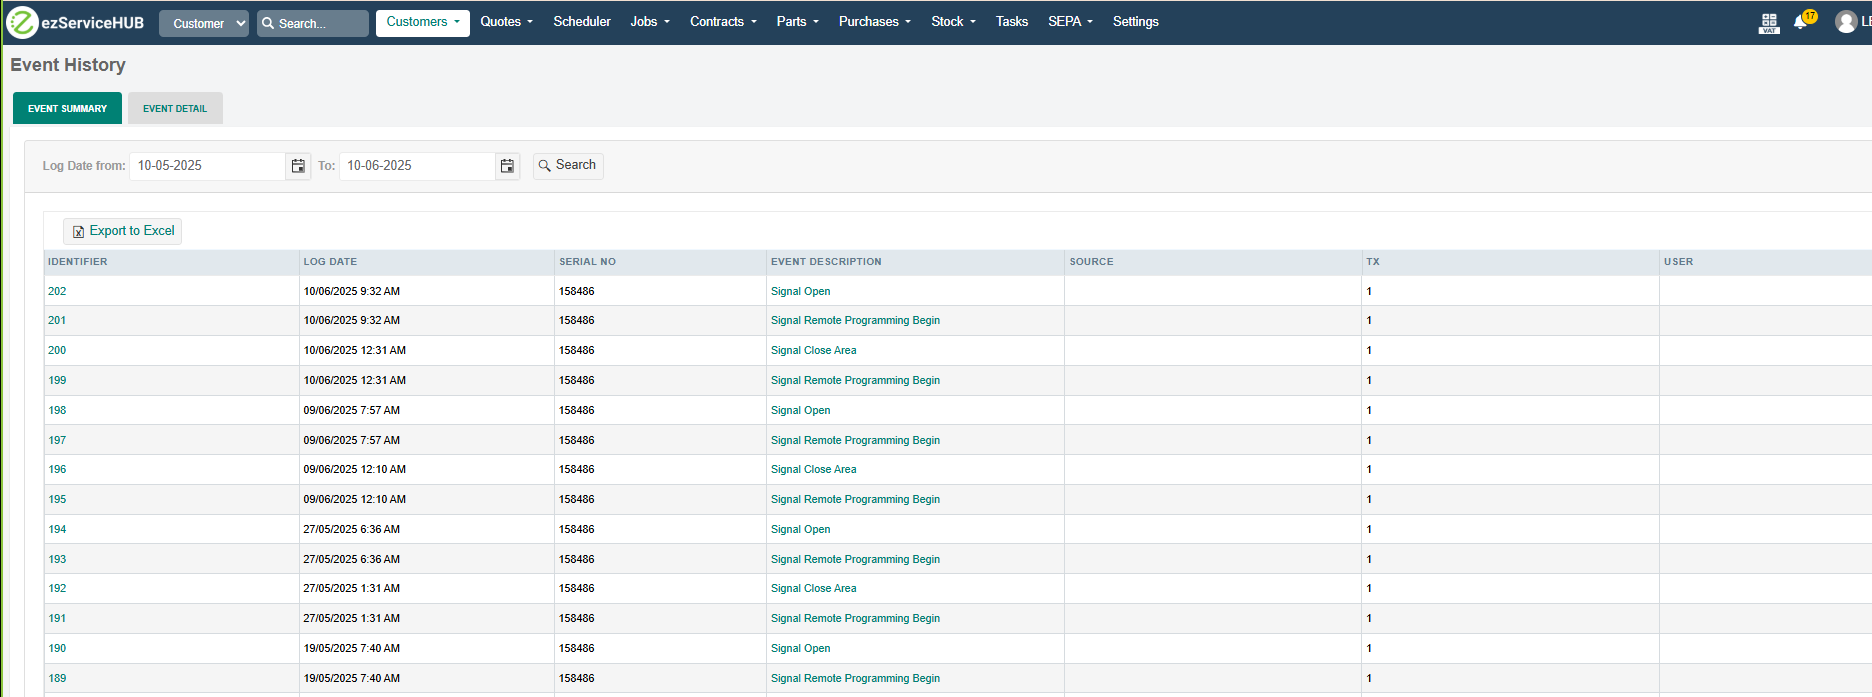
Task: Expand the Customers menu
Action: tap(422, 22)
